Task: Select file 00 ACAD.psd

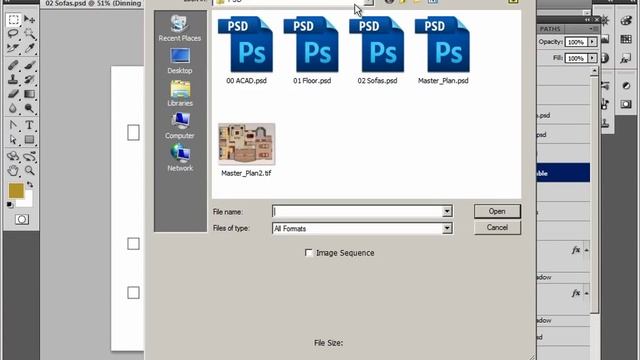Action: click(x=246, y=51)
